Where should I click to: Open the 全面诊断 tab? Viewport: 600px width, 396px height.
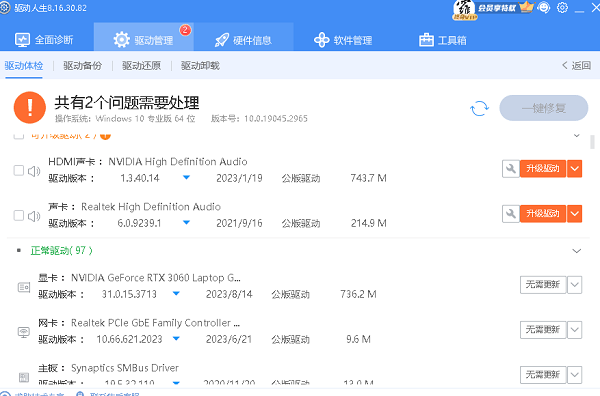coord(44,40)
